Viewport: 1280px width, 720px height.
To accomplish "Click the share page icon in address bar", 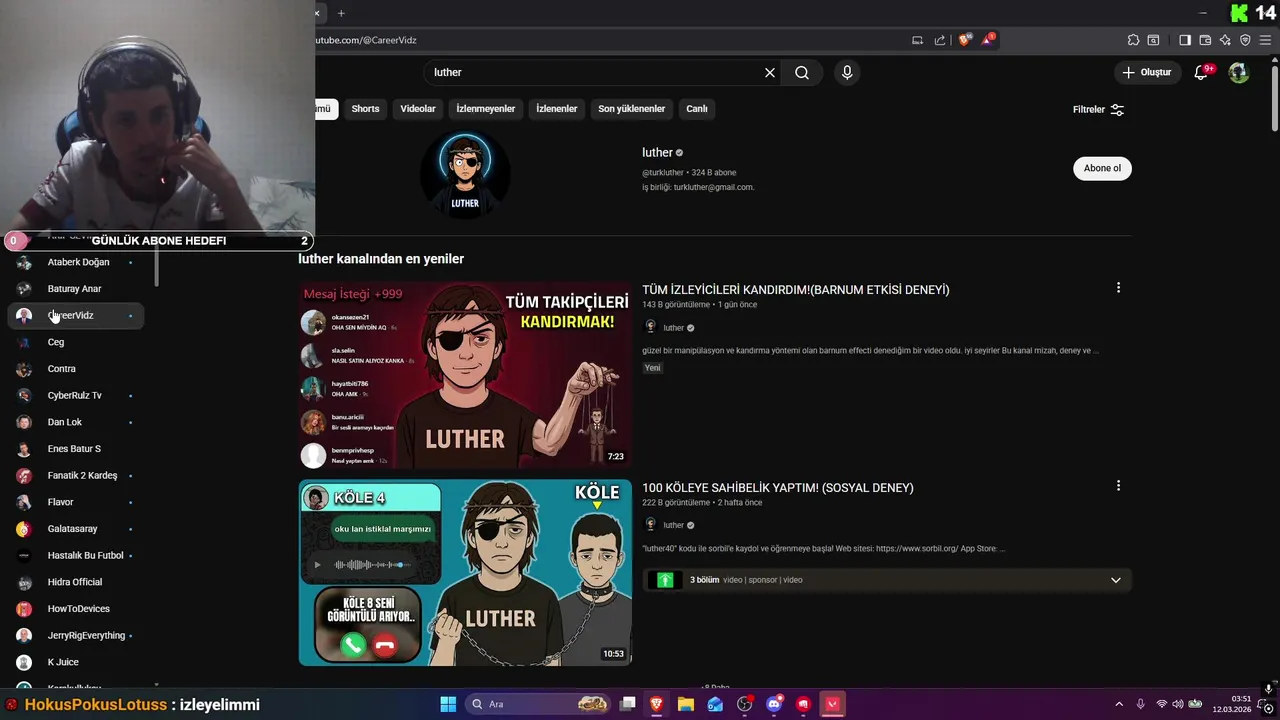I will click(940, 40).
